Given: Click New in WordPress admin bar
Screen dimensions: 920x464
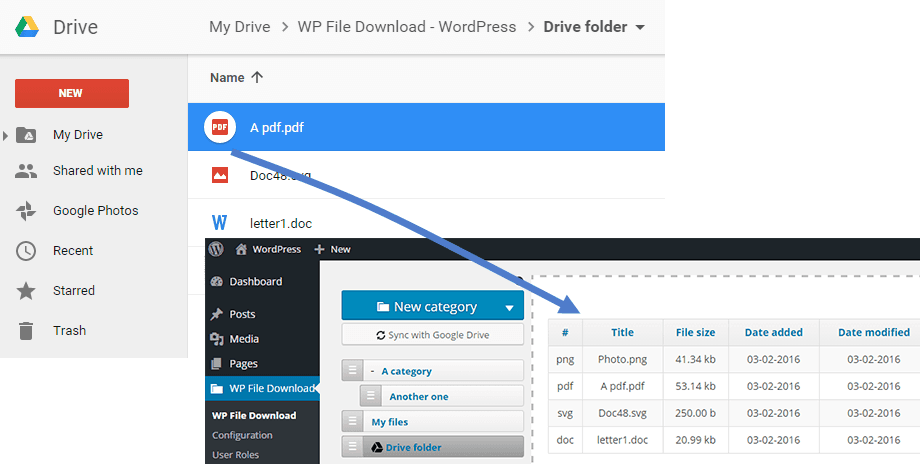Looking at the screenshot, I should 333,249.
